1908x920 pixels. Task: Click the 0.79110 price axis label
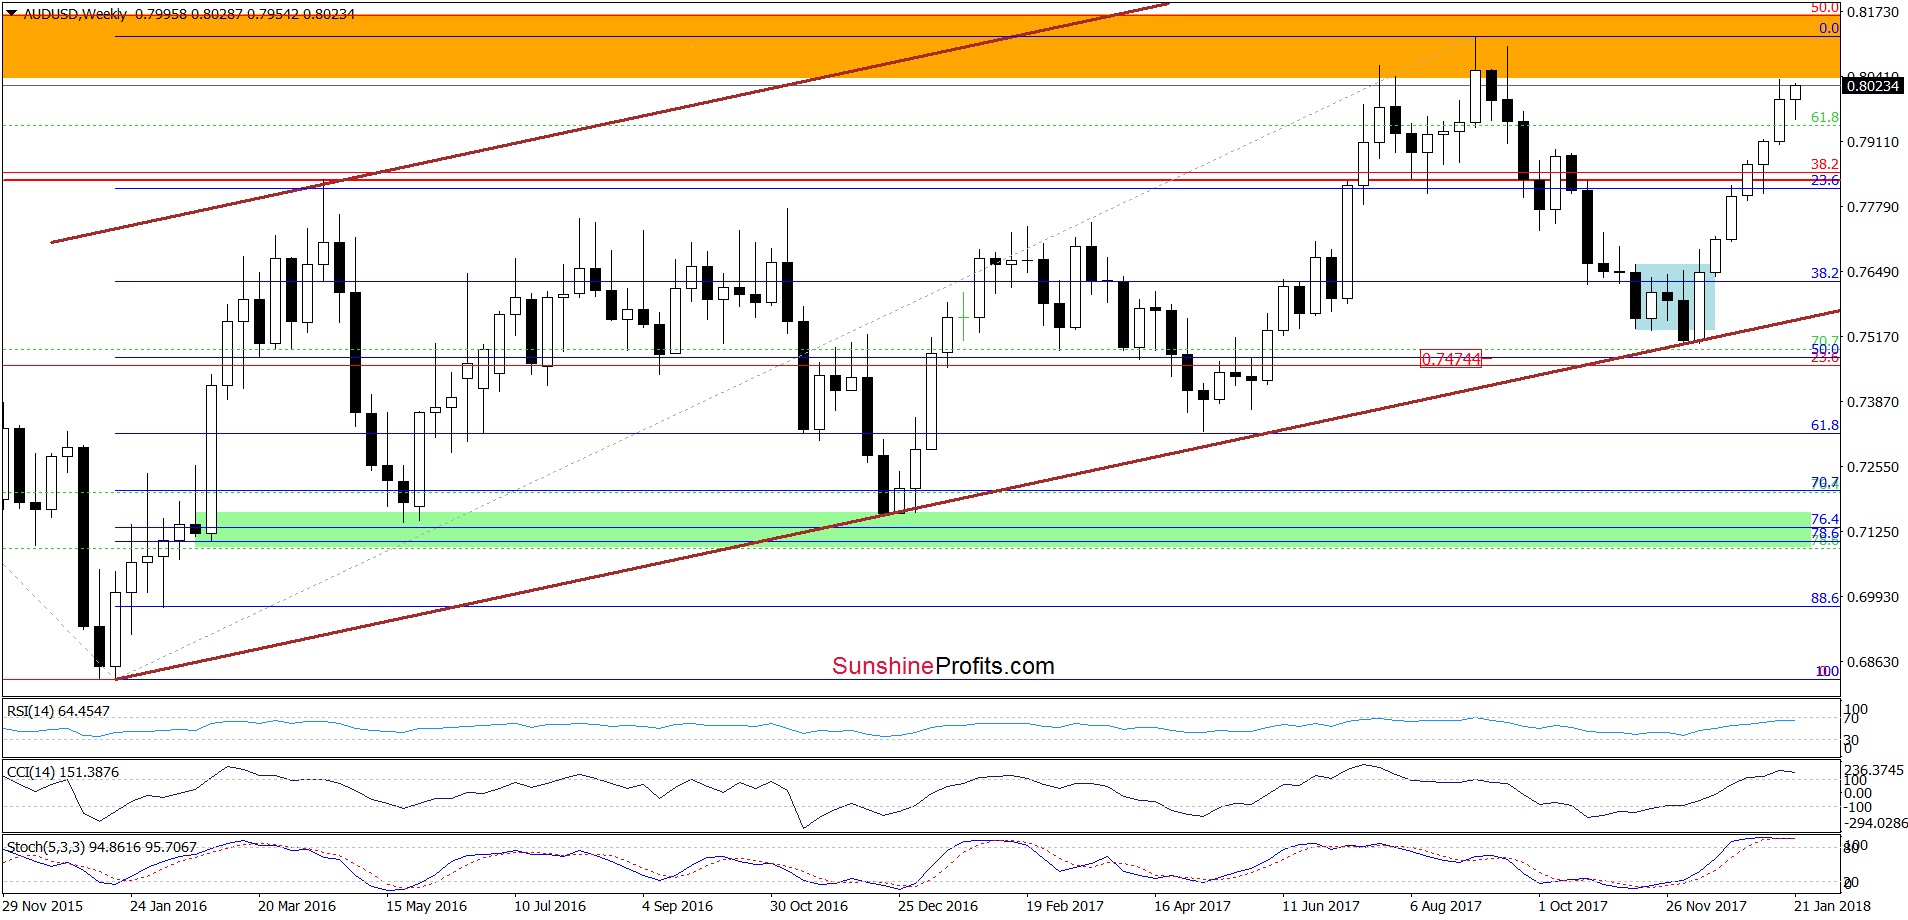coord(1872,142)
